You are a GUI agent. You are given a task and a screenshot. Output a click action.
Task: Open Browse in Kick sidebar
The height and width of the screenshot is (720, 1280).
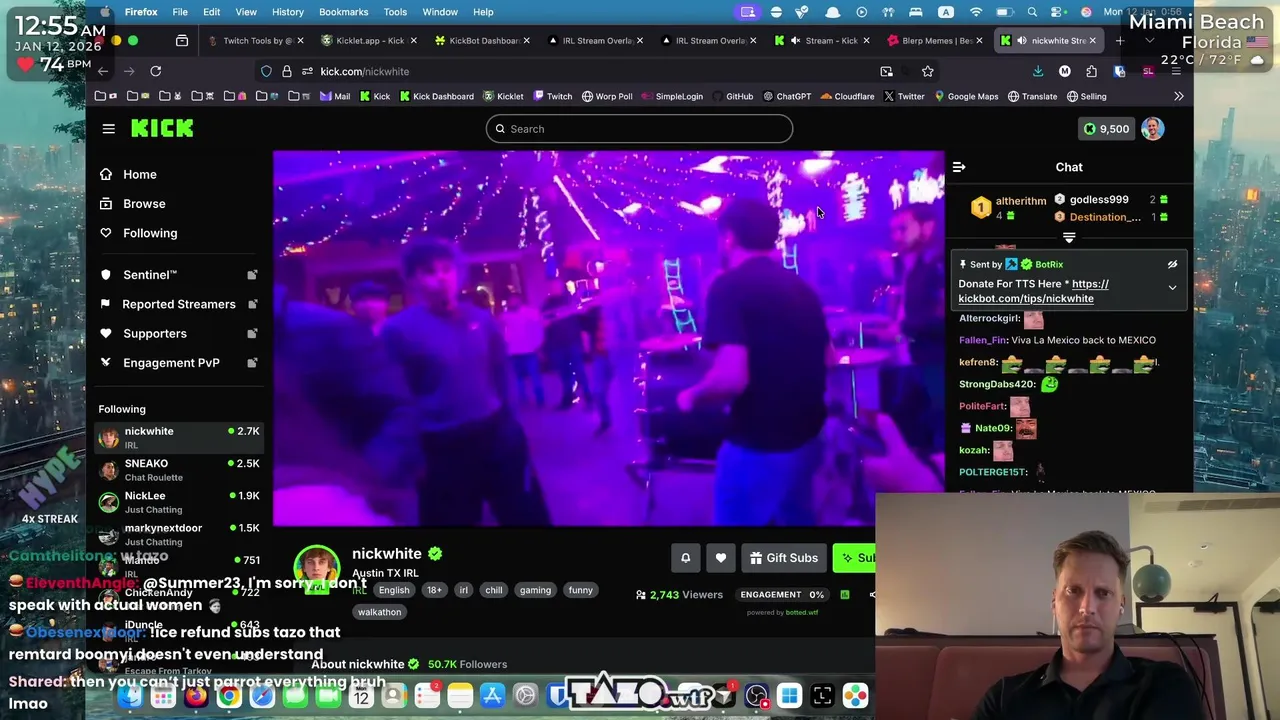(x=144, y=203)
